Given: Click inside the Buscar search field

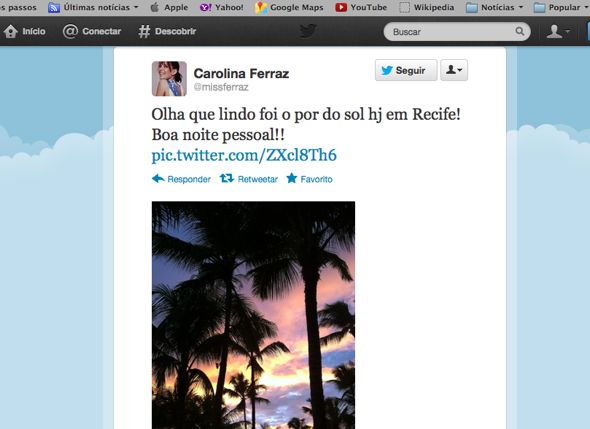Looking at the screenshot, I should coord(452,32).
